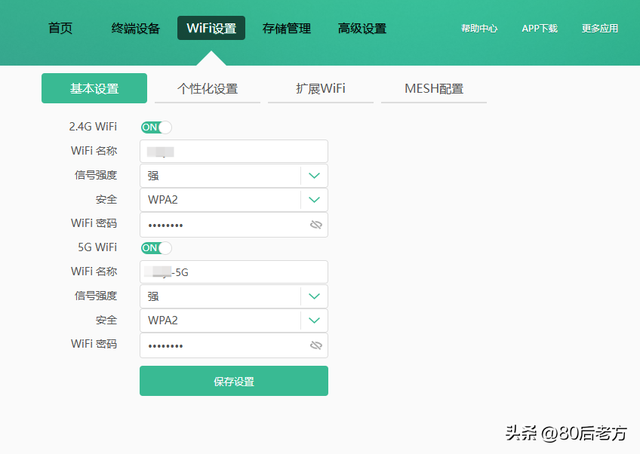The image size is (640, 454).
Task: Click 保存设置 button
Action: pyautogui.click(x=233, y=381)
